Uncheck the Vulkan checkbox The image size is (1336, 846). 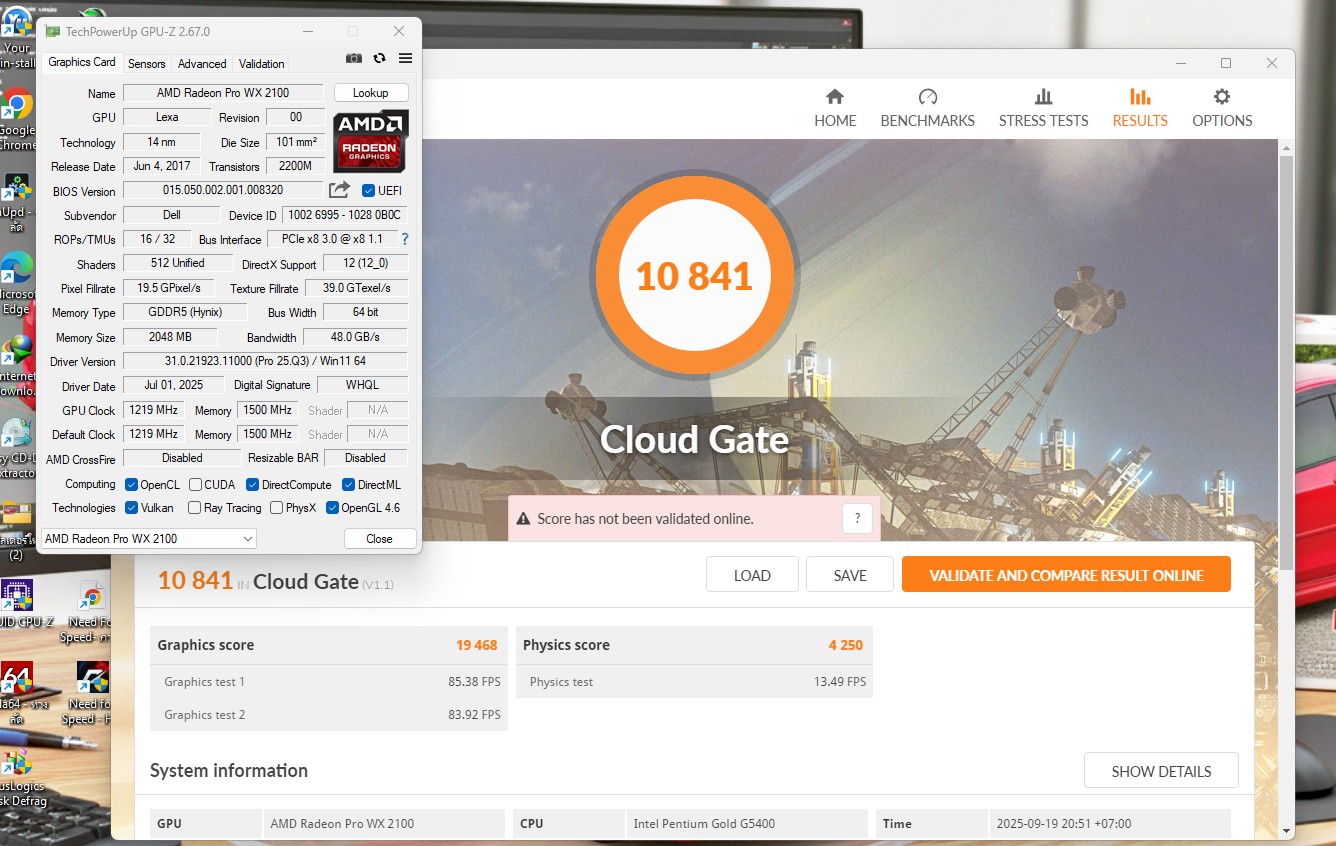pyautogui.click(x=132, y=508)
